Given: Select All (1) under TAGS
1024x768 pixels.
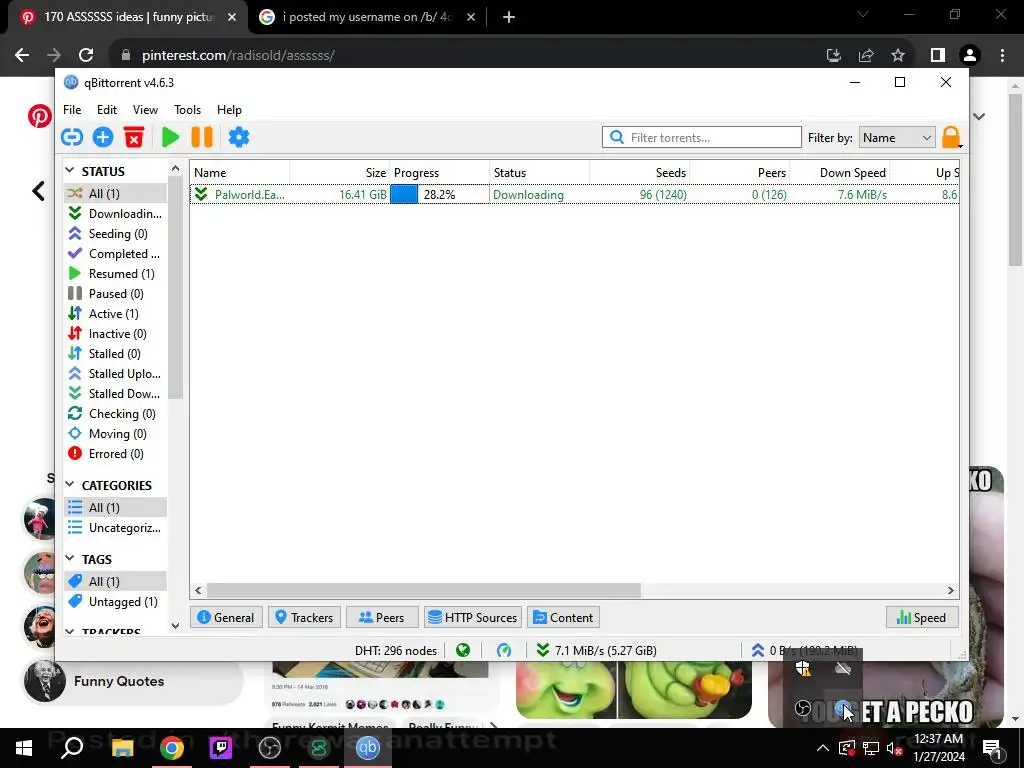Looking at the screenshot, I should tap(116, 581).
